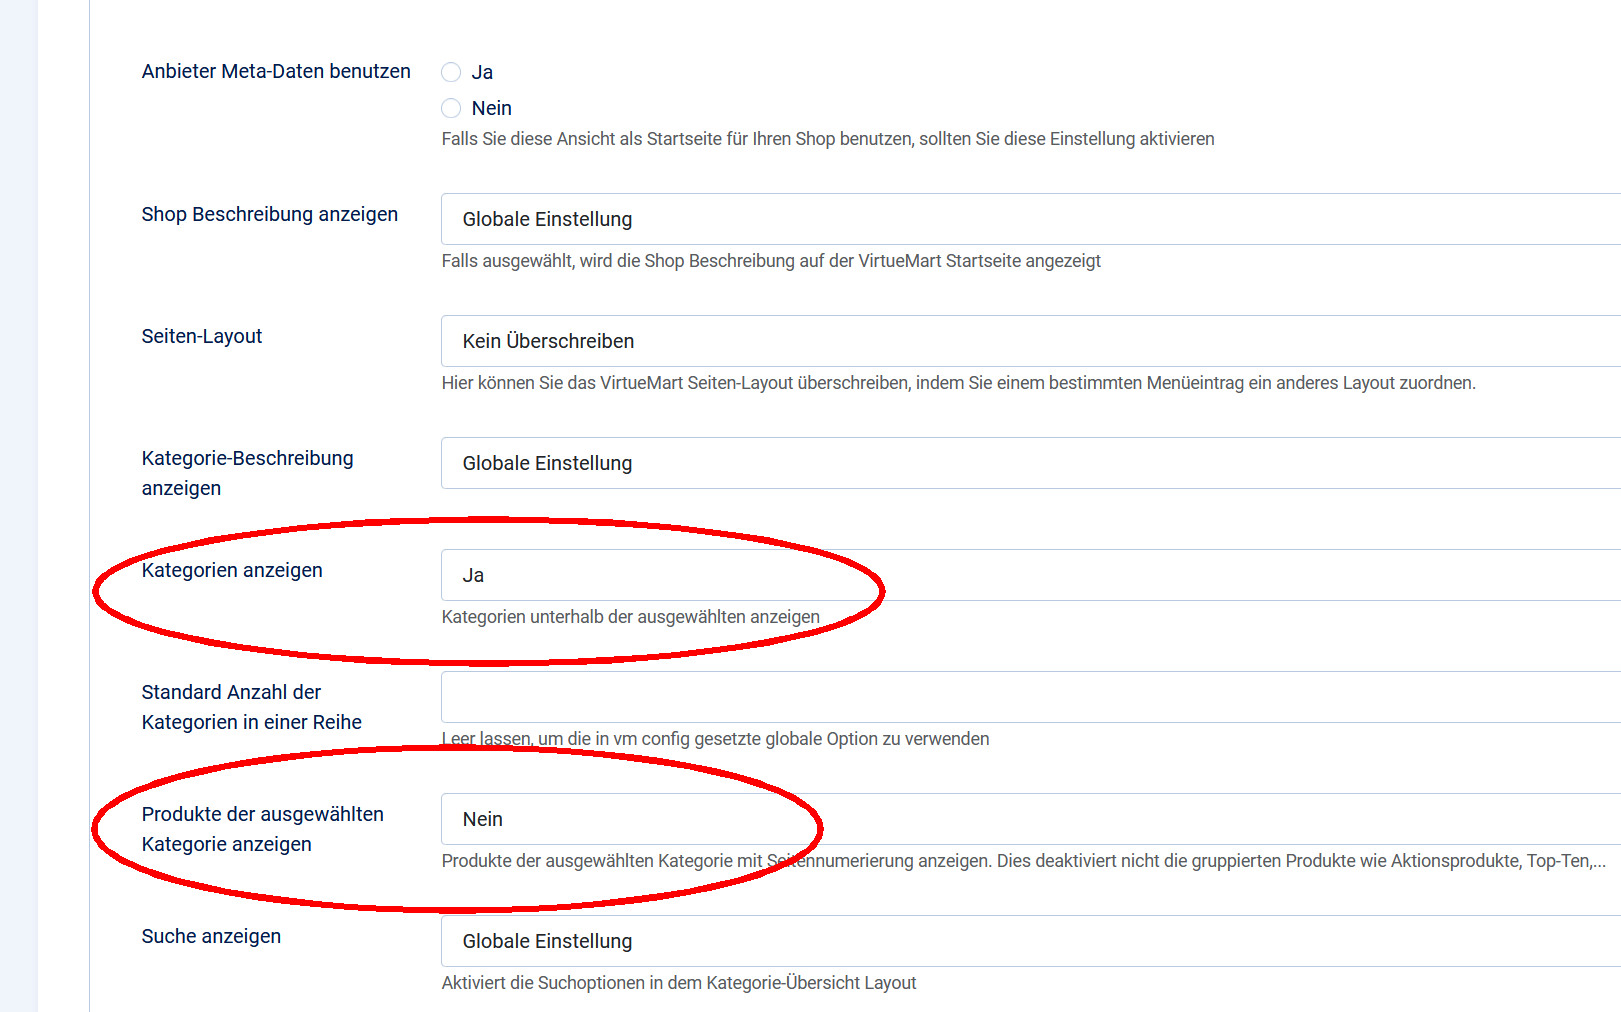
Task: Expand the Suche anzeigen dropdown
Action: 1030,941
